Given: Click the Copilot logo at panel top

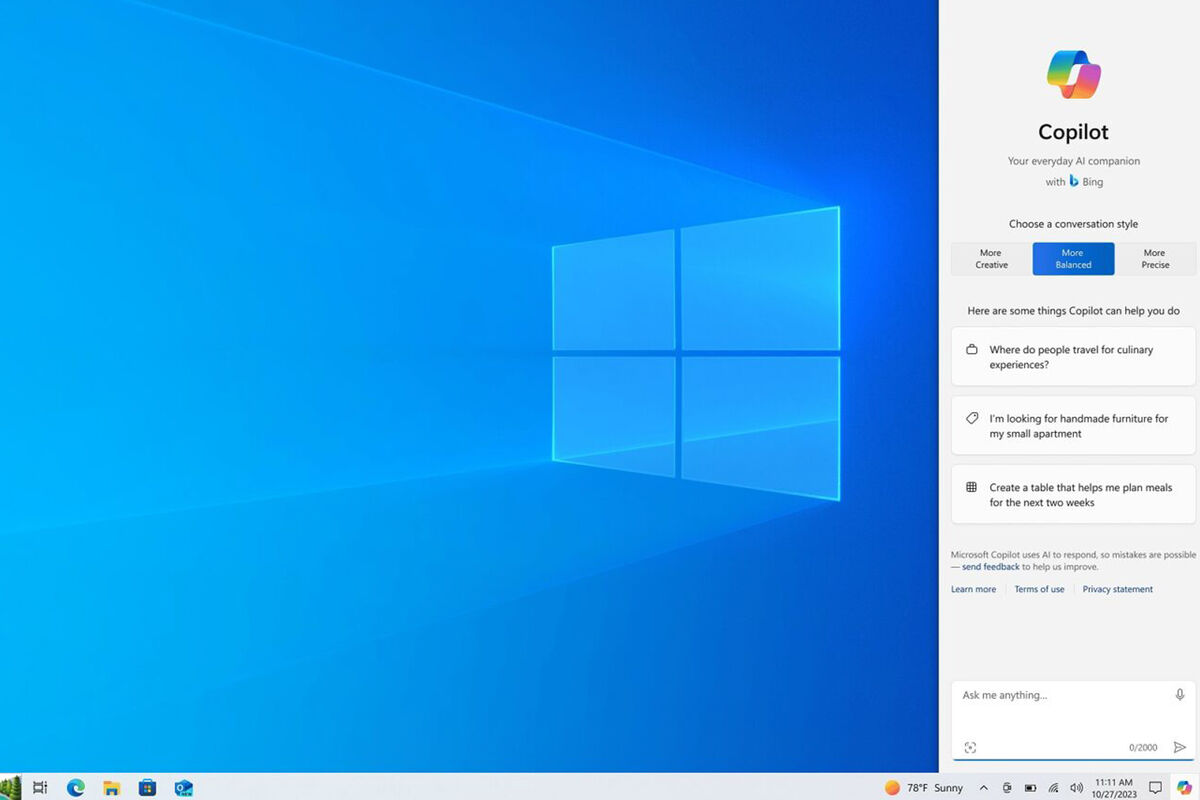Looking at the screenshot, I should [x=1073, y=75].
